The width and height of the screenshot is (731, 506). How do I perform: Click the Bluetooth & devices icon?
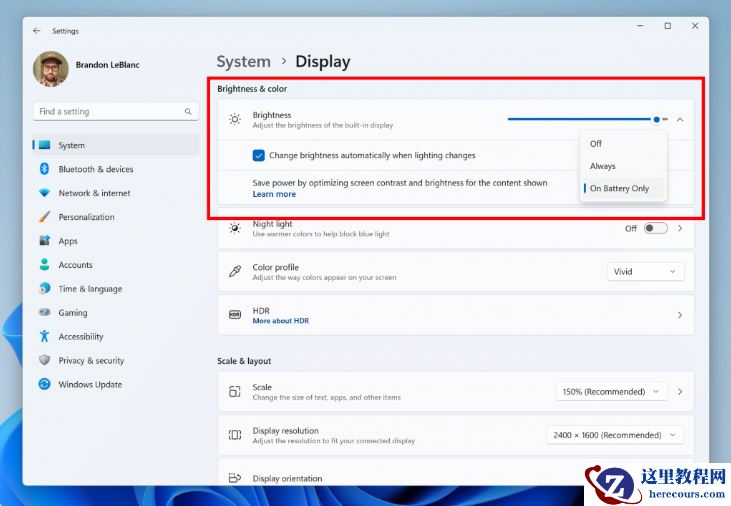pos(44,169)
